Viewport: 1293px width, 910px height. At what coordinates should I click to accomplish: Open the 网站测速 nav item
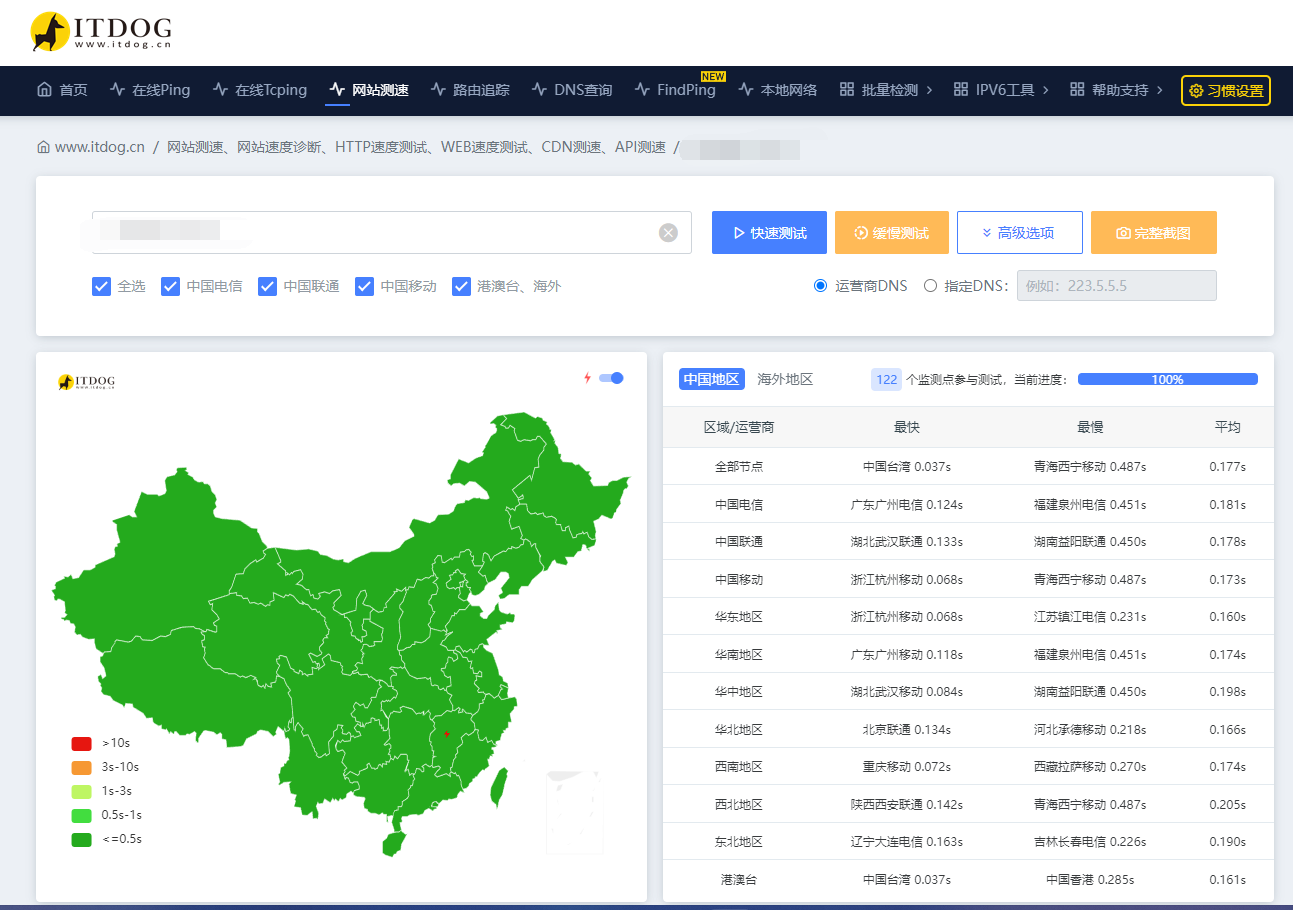point(368,90)
